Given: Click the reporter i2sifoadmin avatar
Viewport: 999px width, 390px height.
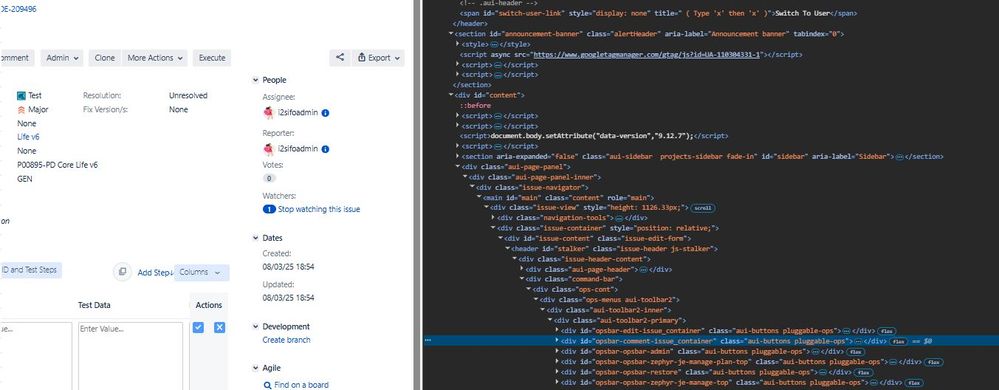Looking at the screenshot, I should click(x=268, y=149).
